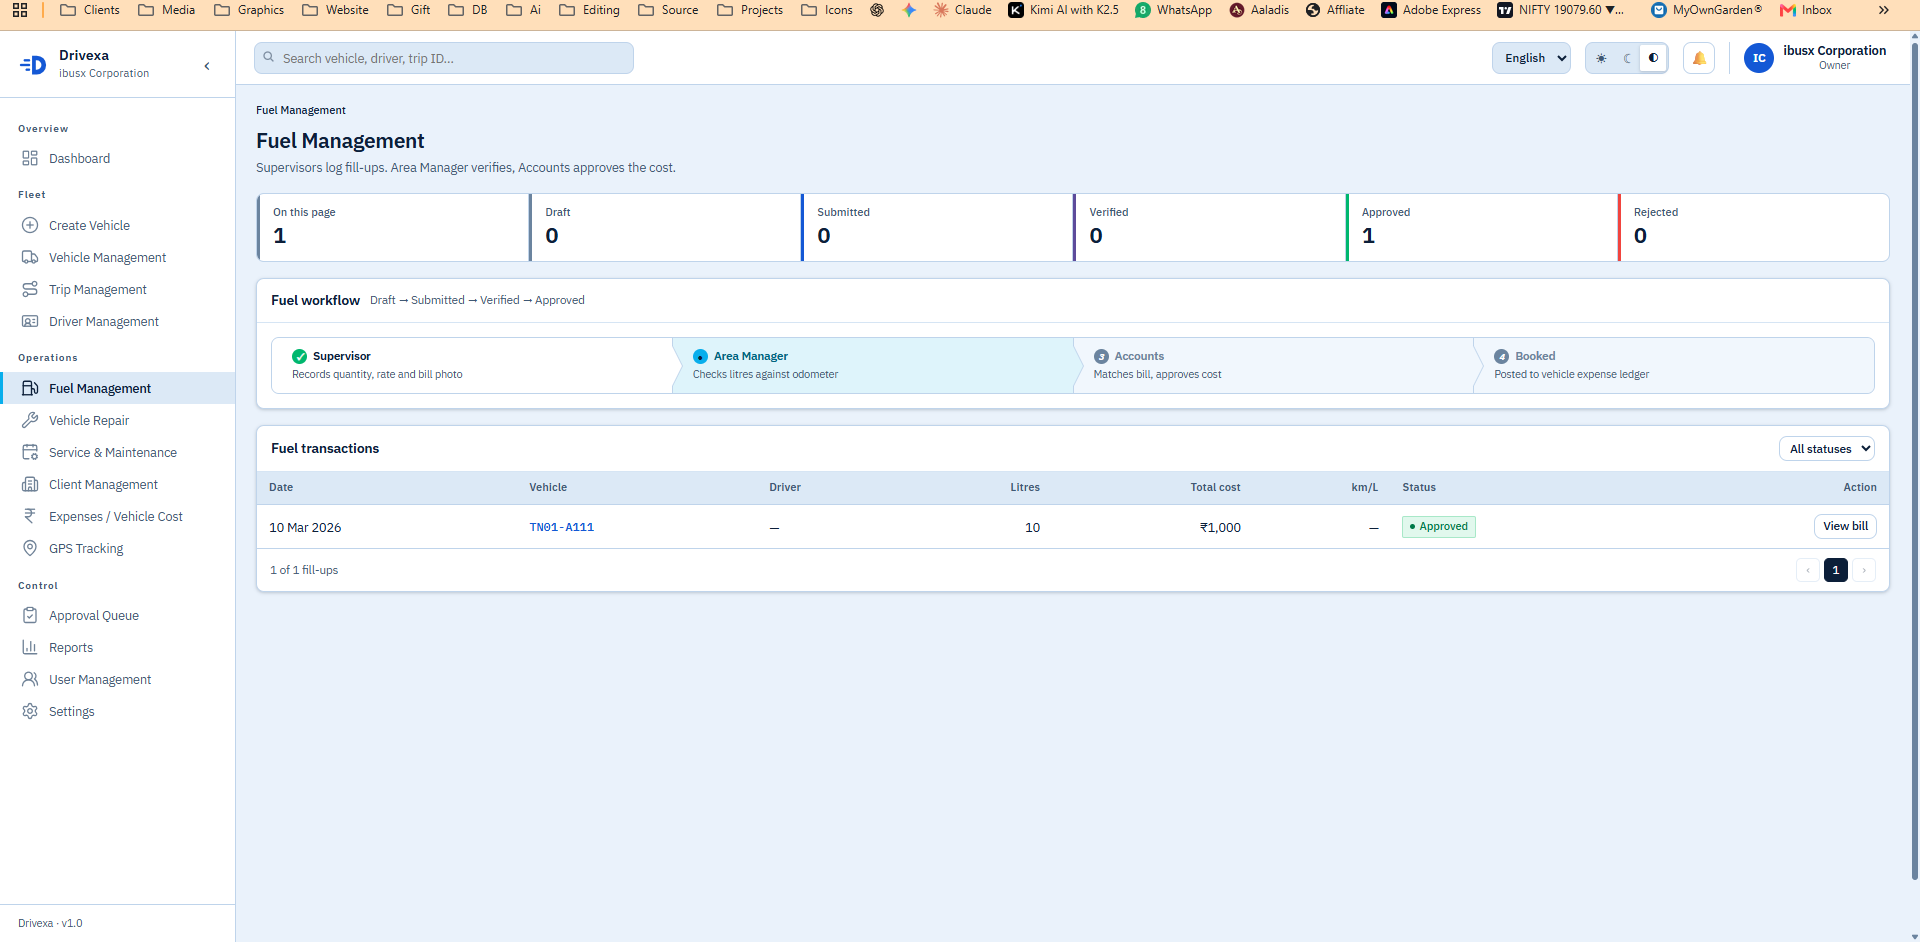The height and width of the screenshot is (942, 1920).
Task: Select the Supervisor workflow step
Action: coord(472,365)
